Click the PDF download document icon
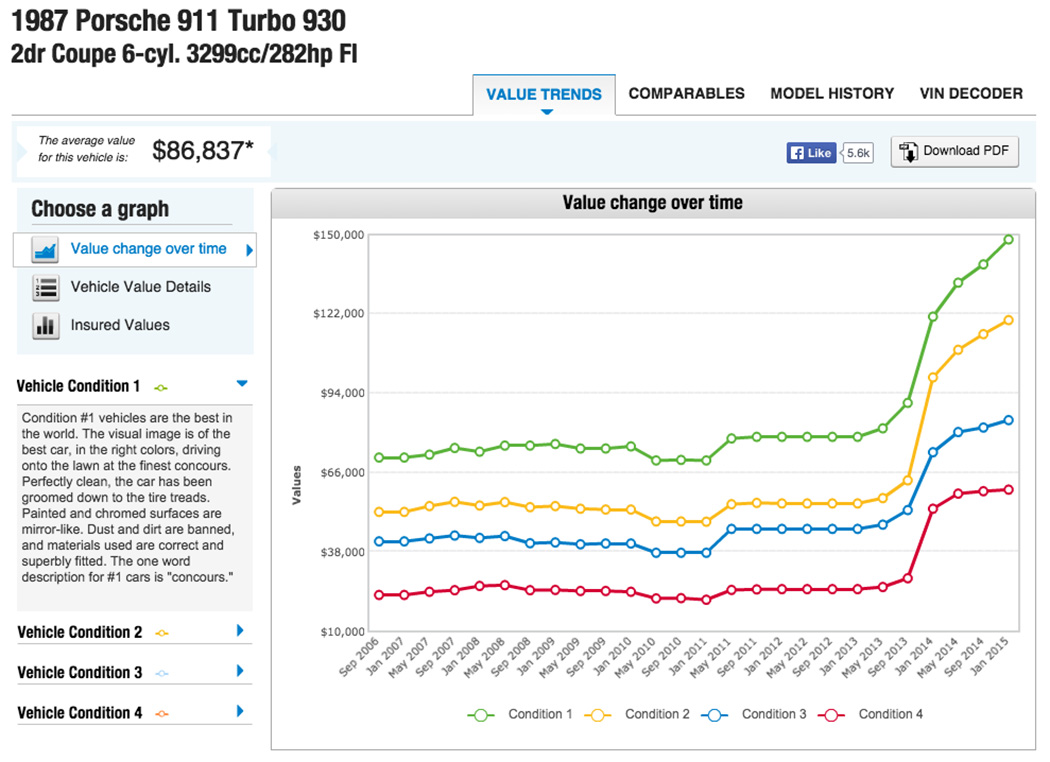This screenshot has width=1050, height=762. click(x=908, y=152)
